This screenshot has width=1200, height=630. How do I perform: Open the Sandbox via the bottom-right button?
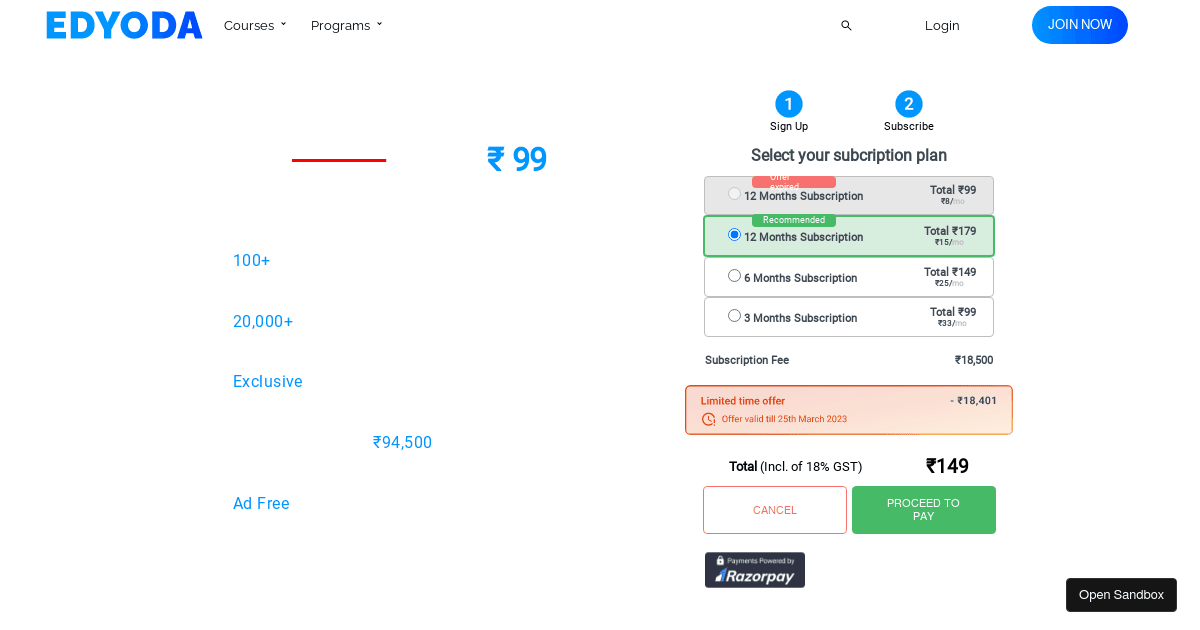pos(1120,595)
